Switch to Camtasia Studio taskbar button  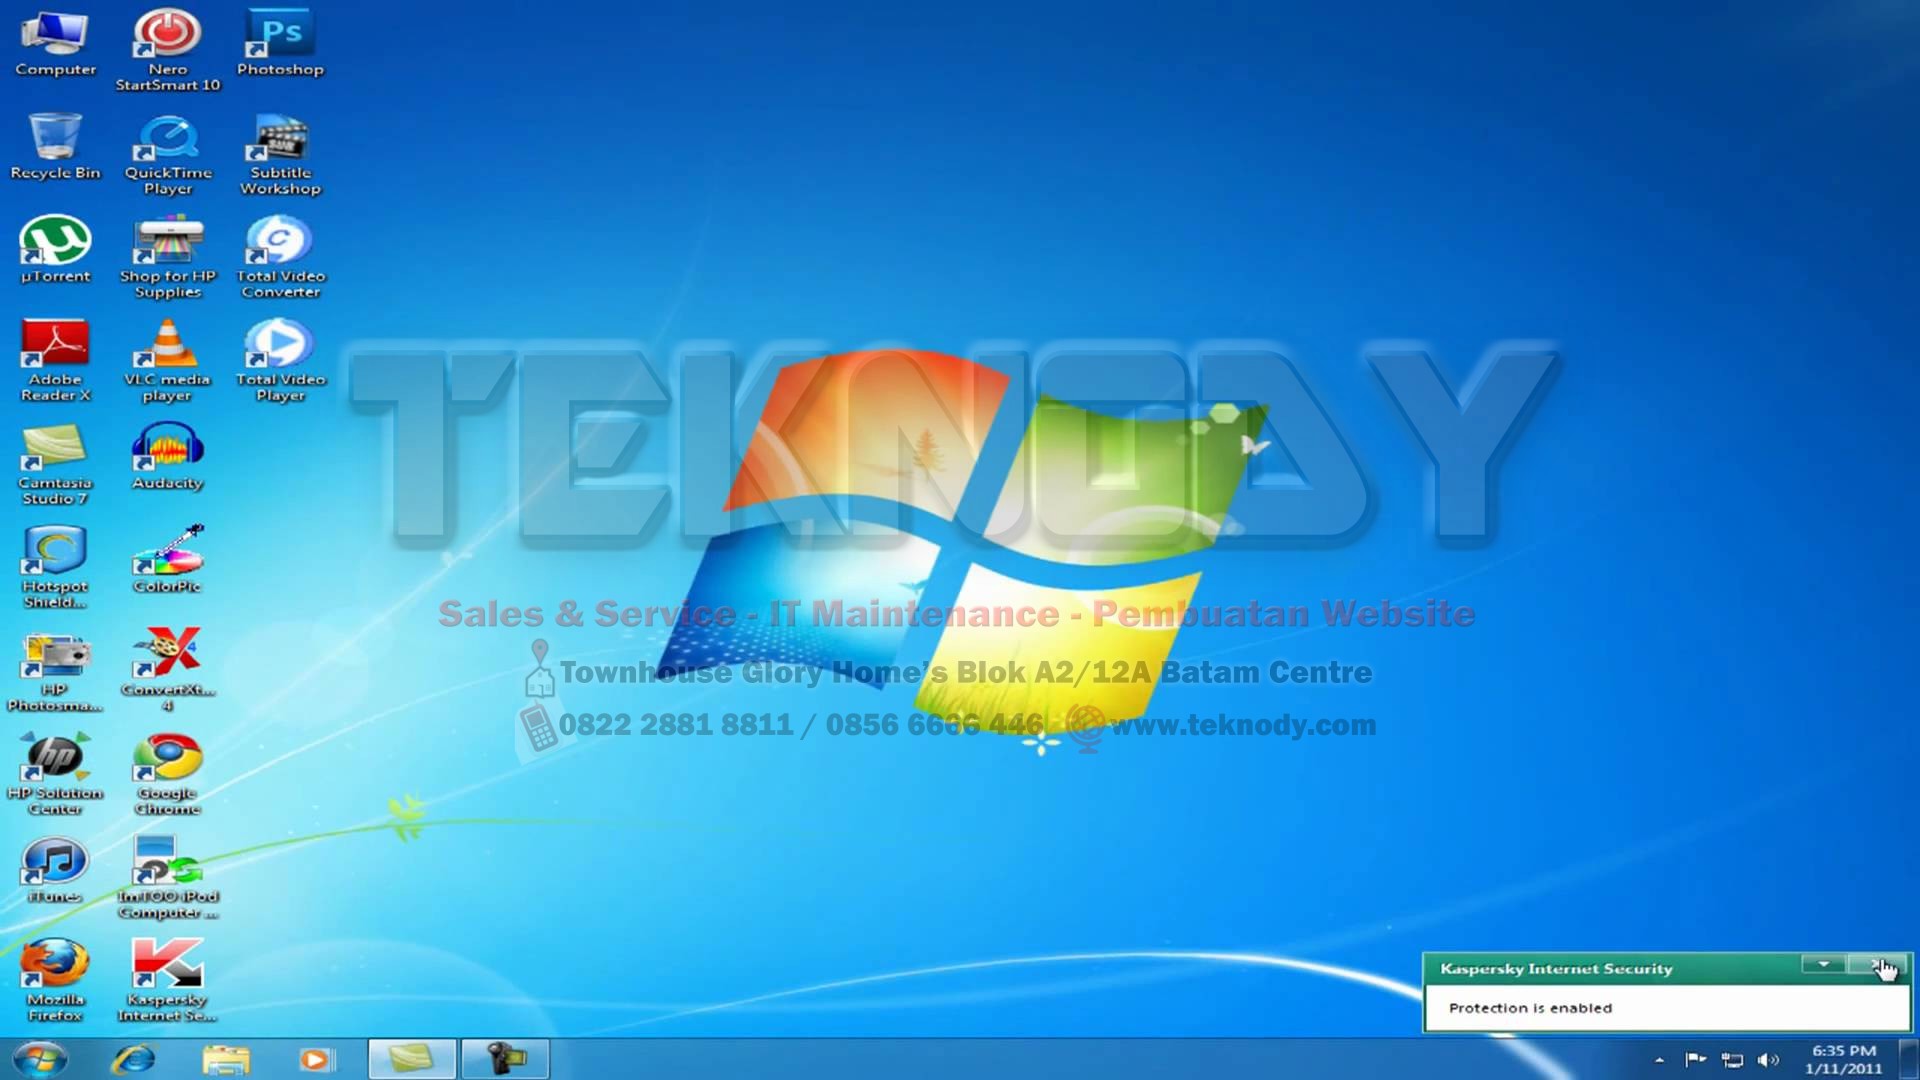[x=412, y=1058]
